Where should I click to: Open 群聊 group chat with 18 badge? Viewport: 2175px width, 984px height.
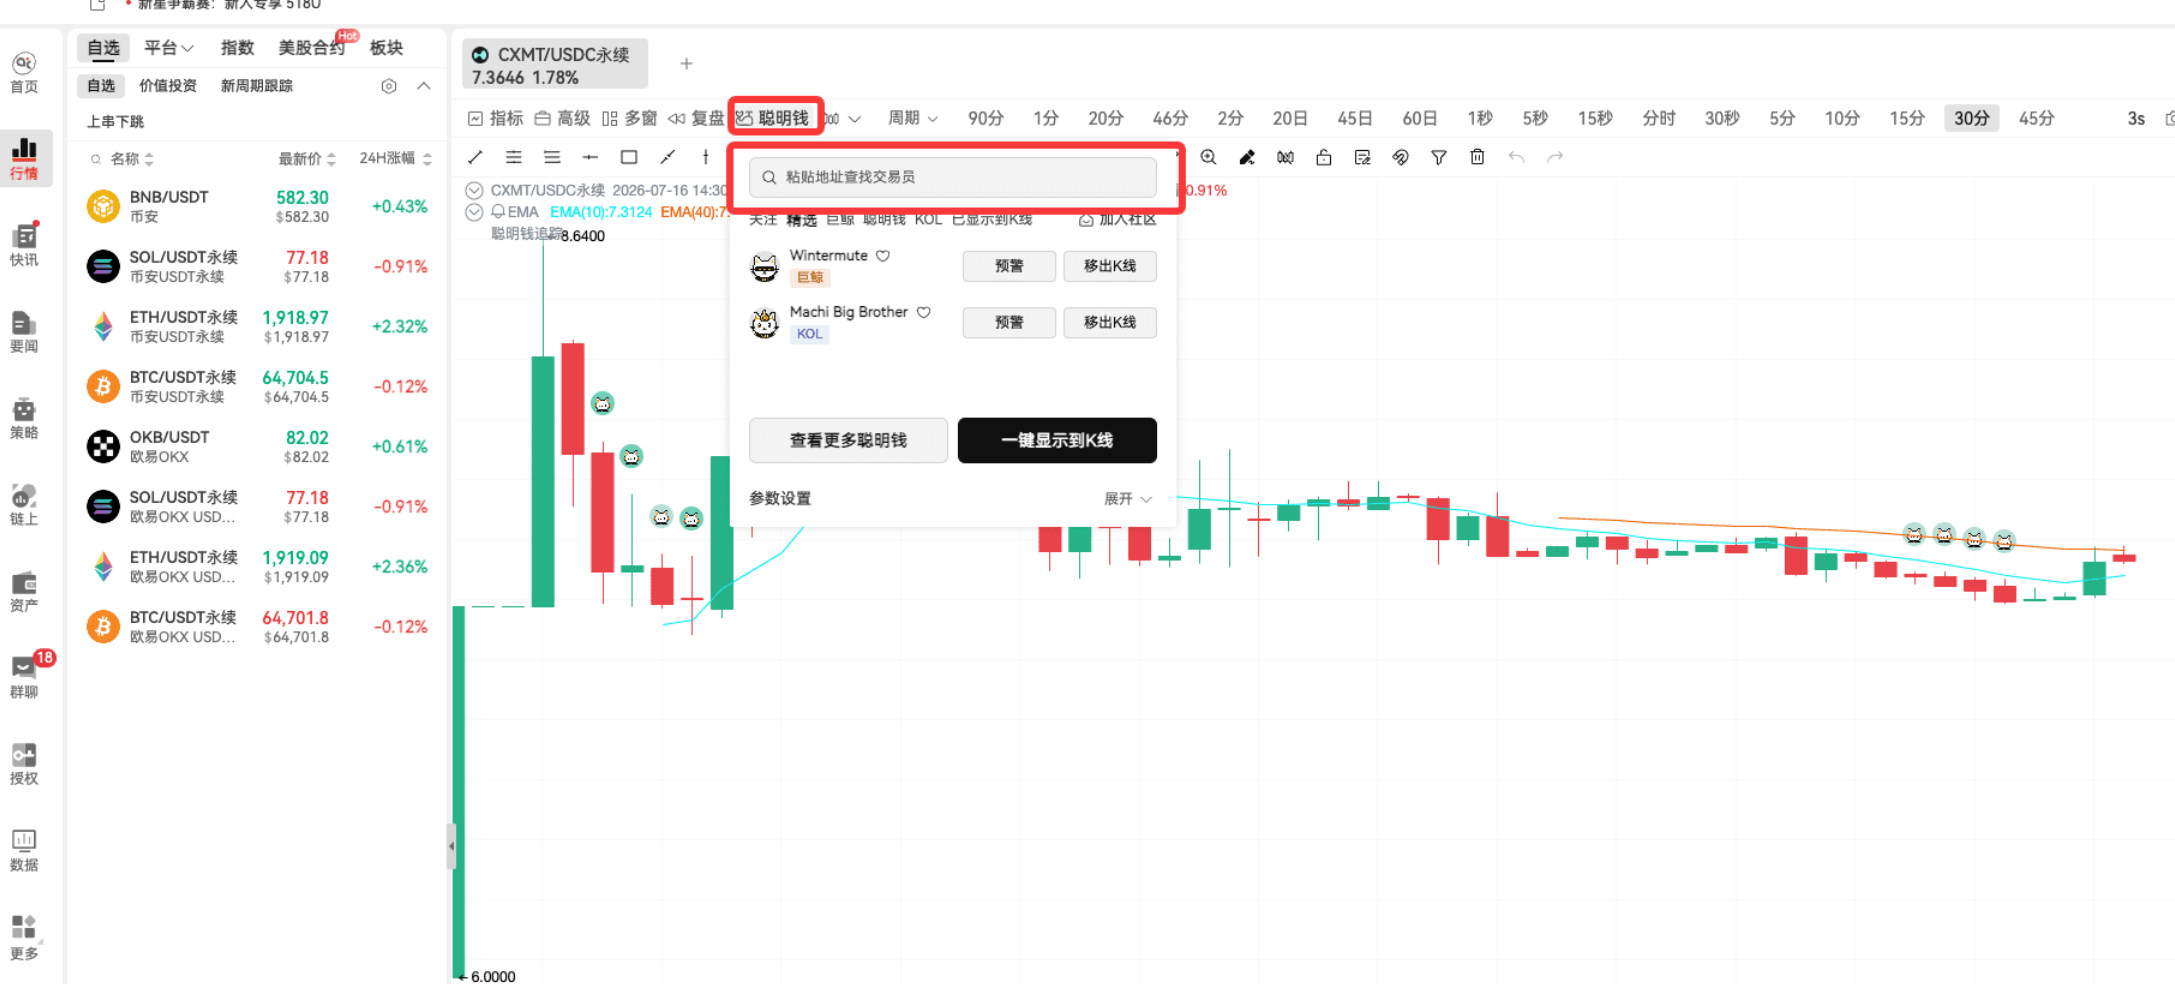24,677
